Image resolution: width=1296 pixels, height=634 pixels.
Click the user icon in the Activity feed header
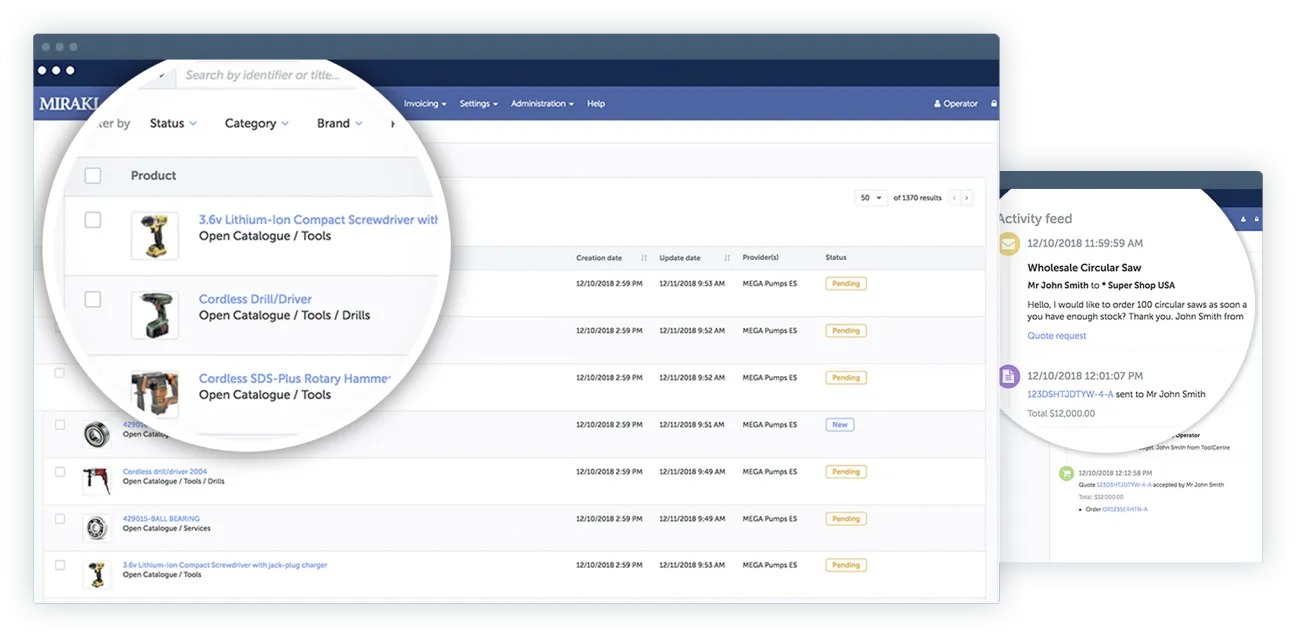pos(1243,218)
